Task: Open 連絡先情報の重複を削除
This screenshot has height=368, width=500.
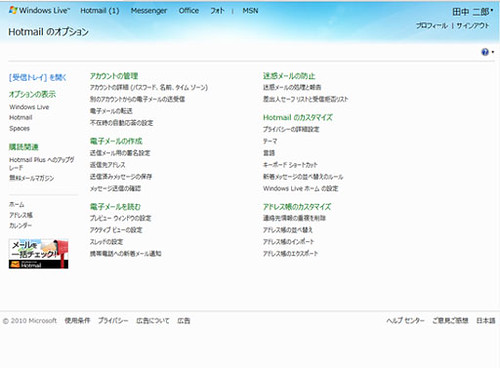Action: (x=294, y=218)
